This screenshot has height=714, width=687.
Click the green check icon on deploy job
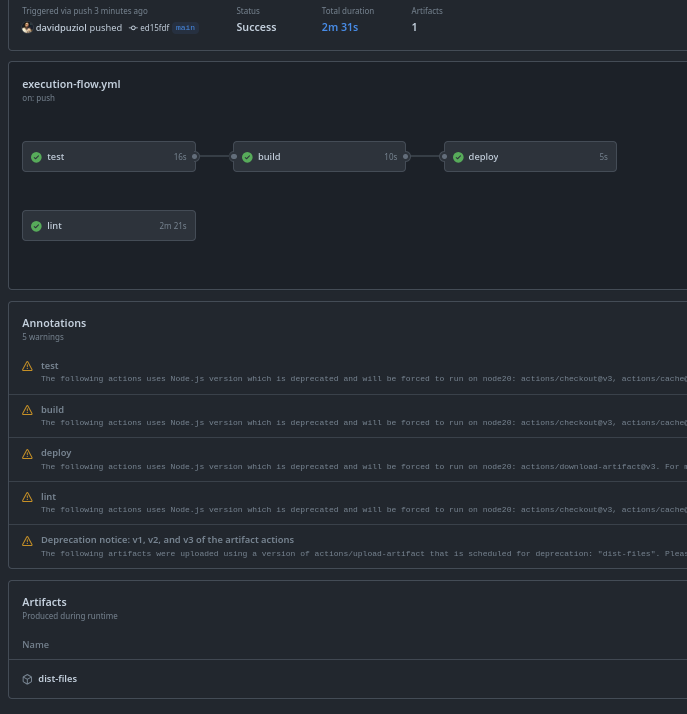(458, 157)
